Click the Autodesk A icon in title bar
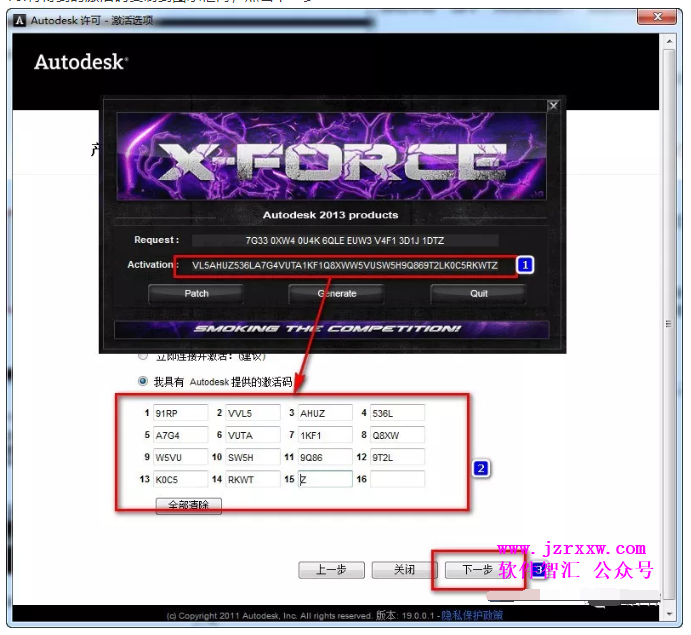This screenshot has height=635, width=691. (19, 20)
